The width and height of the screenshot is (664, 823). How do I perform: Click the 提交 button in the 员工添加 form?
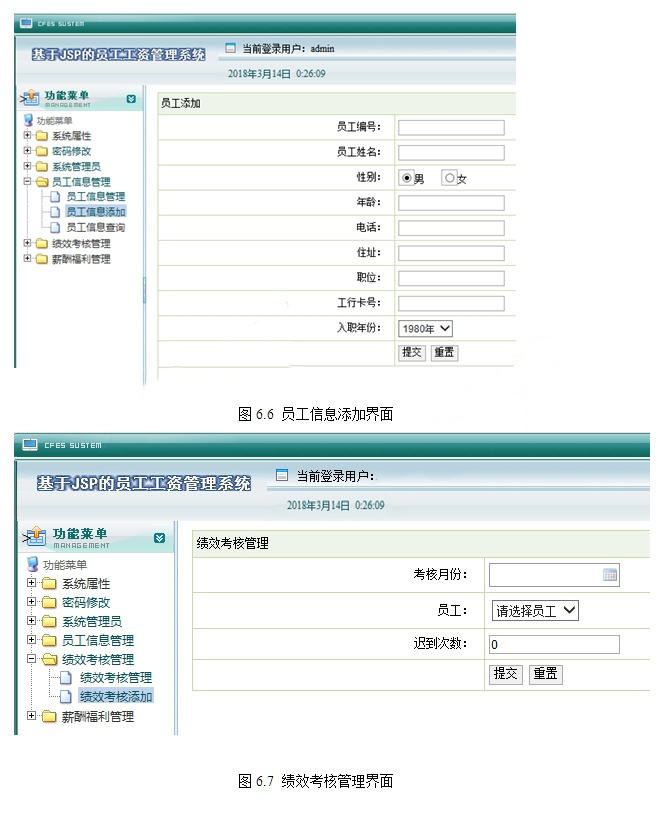[x=412, y=352]
